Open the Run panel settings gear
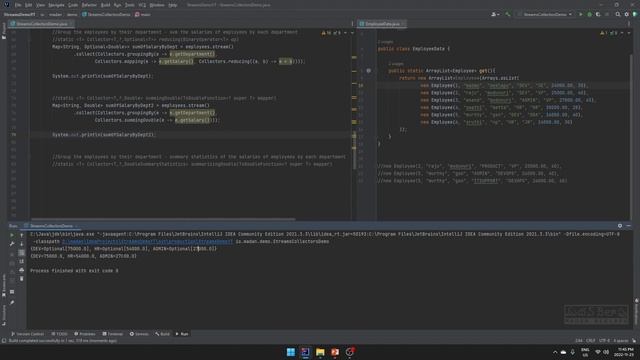Viewport: 640px width, 360px height. point(620,226)
